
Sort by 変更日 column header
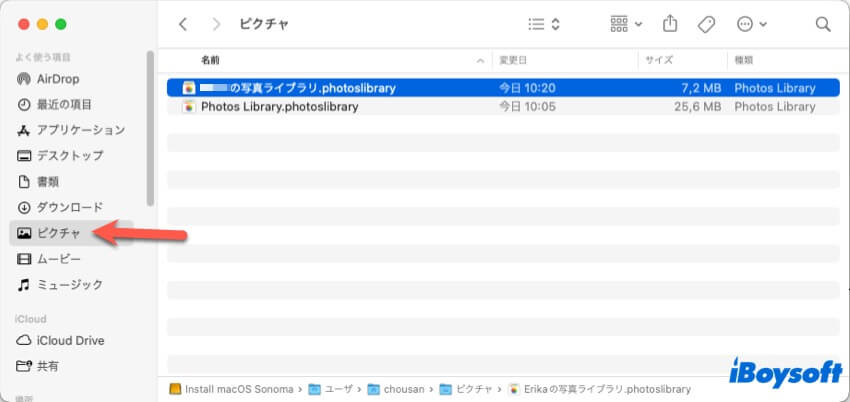coord(516,60)
